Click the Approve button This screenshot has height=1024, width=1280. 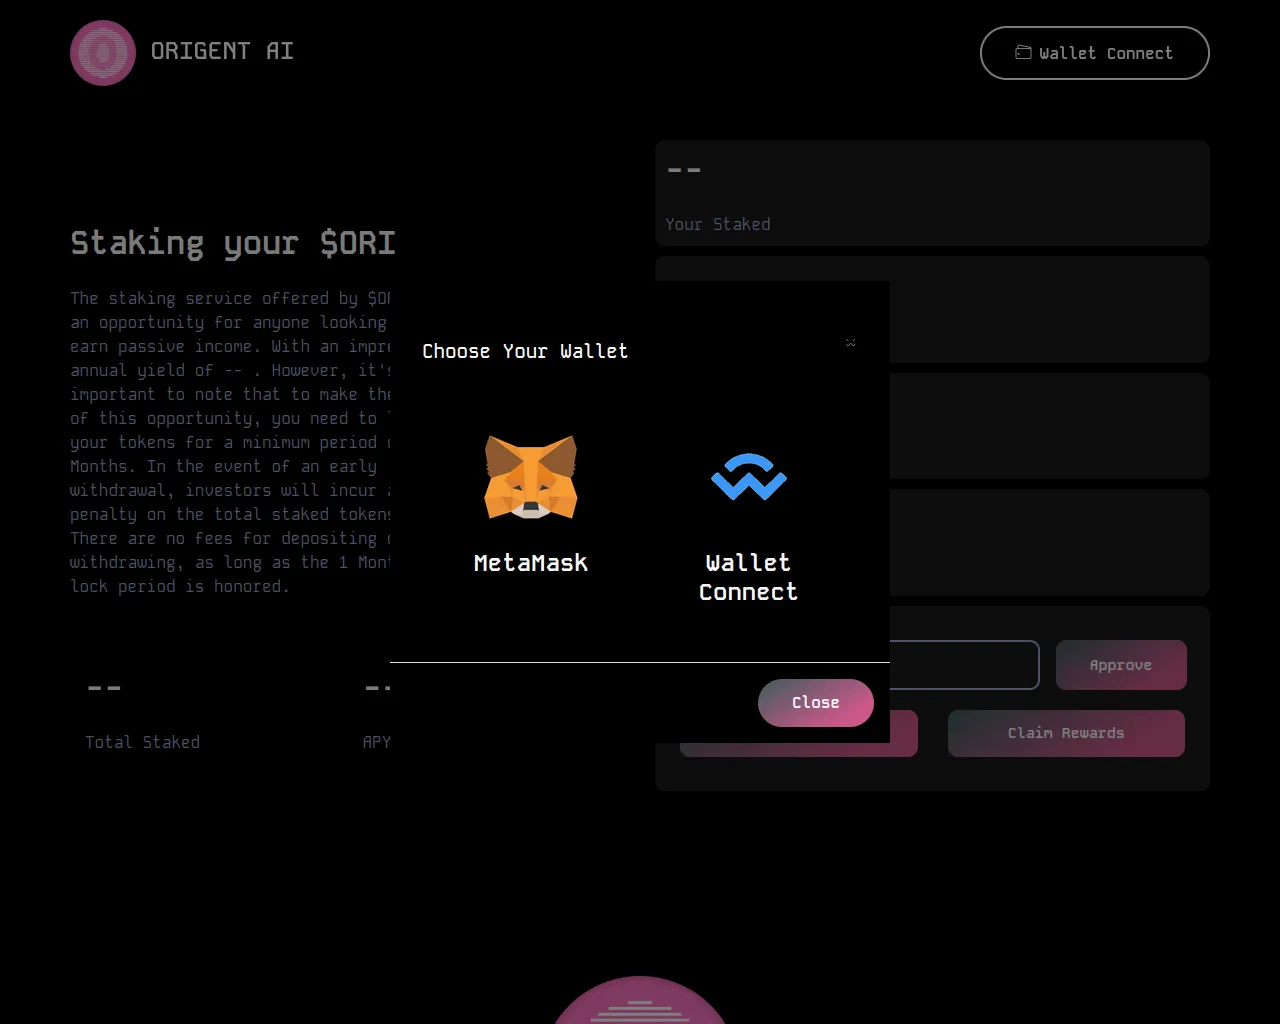(x=1120, y=665)
